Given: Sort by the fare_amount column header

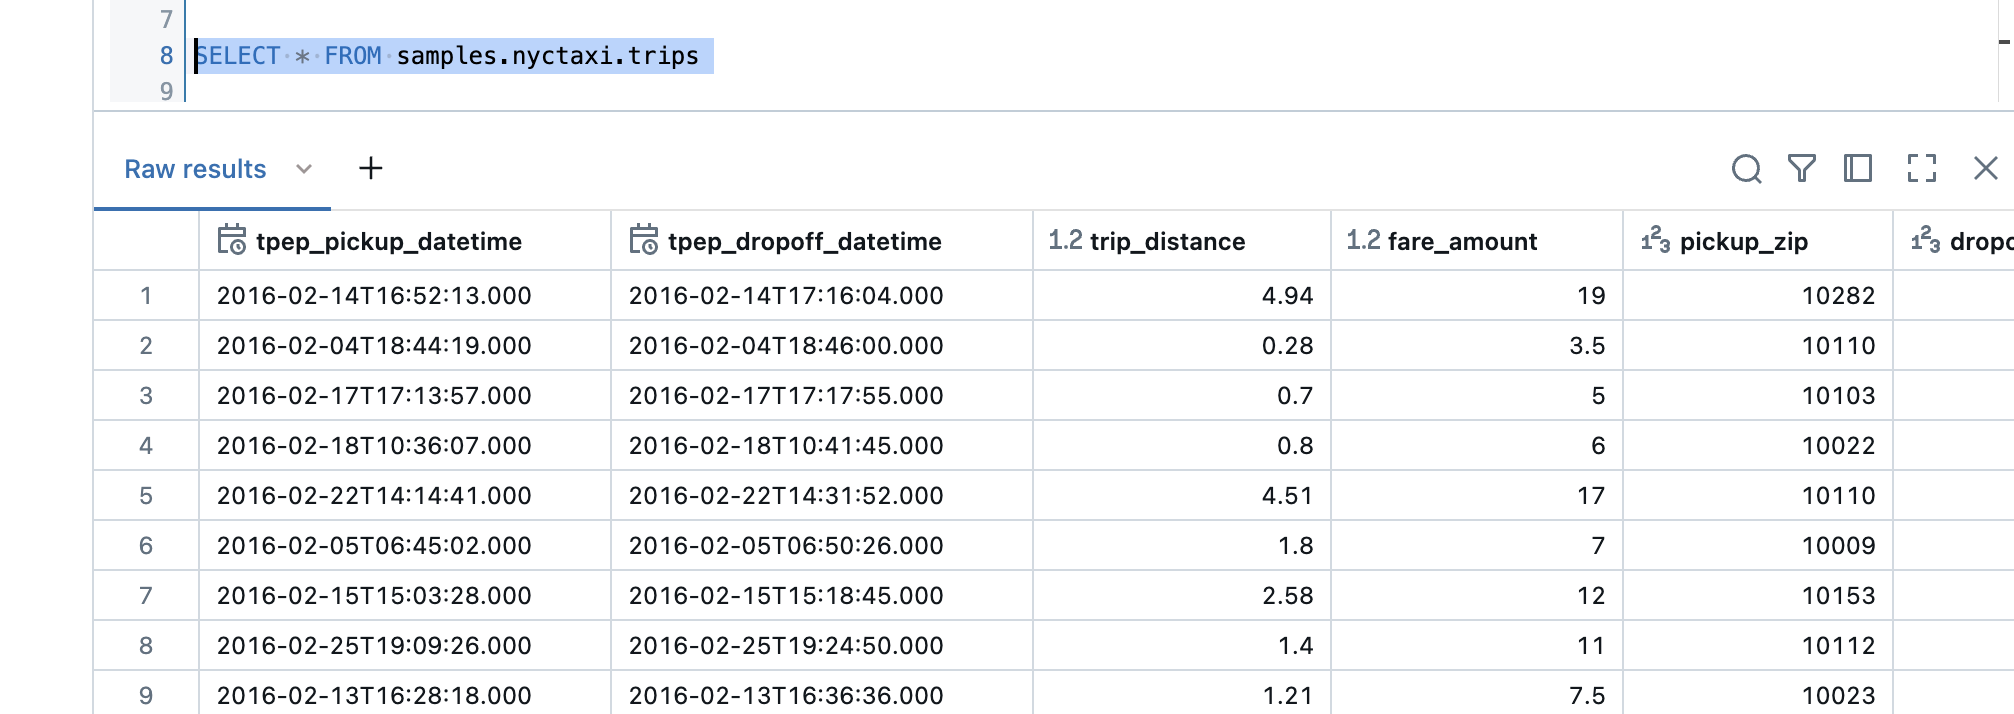Looking at the screenshot, I should (1462, 241).
